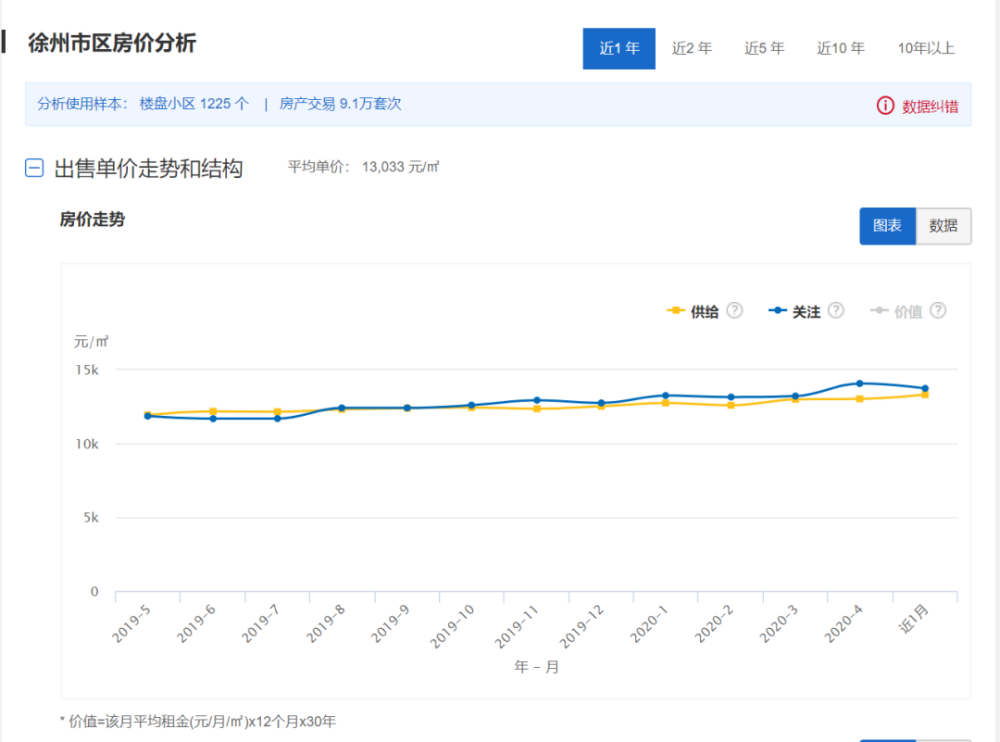Screen dimensions: 1000x742
Task: Click the question mark icon beside 价值 legend
Action: pos(937,311)
